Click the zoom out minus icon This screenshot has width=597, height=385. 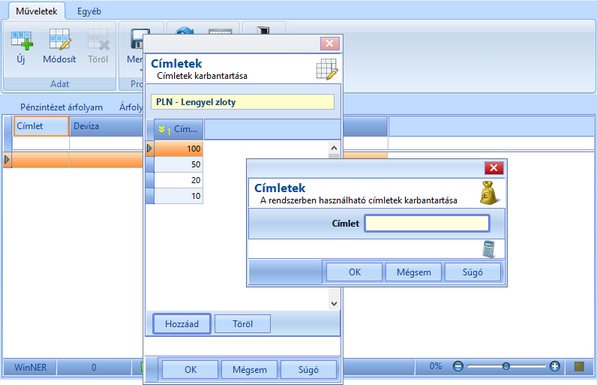(458, 366)
